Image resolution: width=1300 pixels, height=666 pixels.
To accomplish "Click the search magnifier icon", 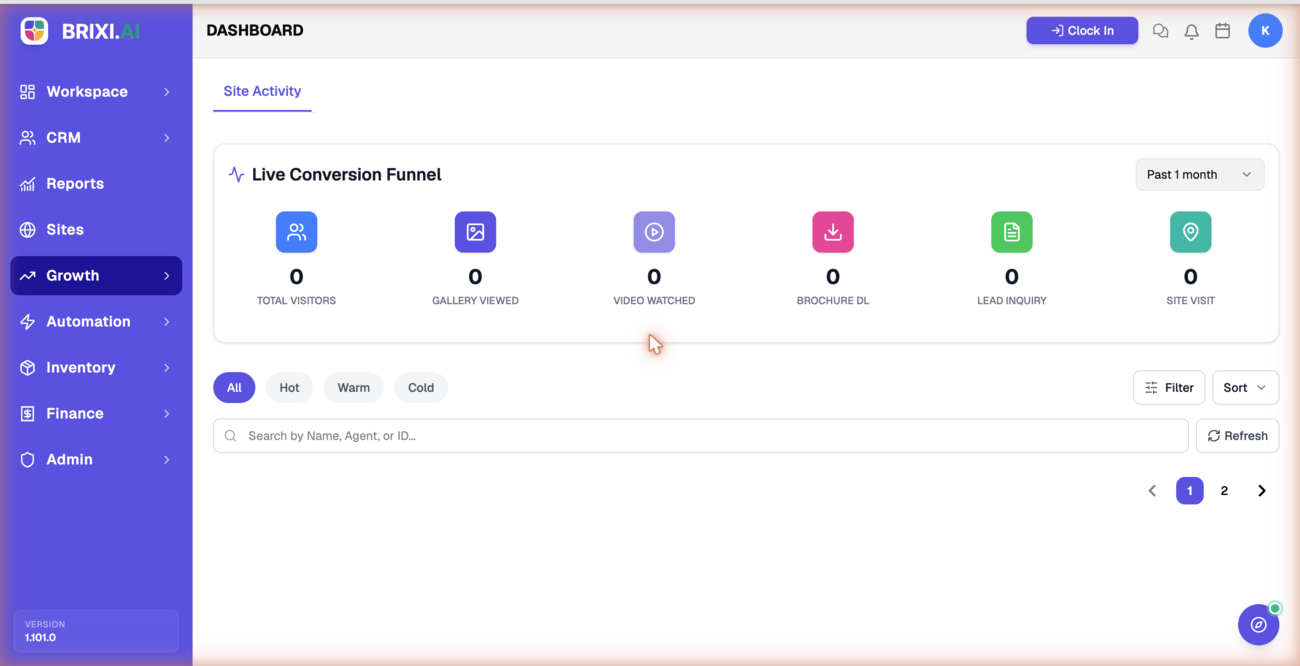I will click(x=231, y=436).
